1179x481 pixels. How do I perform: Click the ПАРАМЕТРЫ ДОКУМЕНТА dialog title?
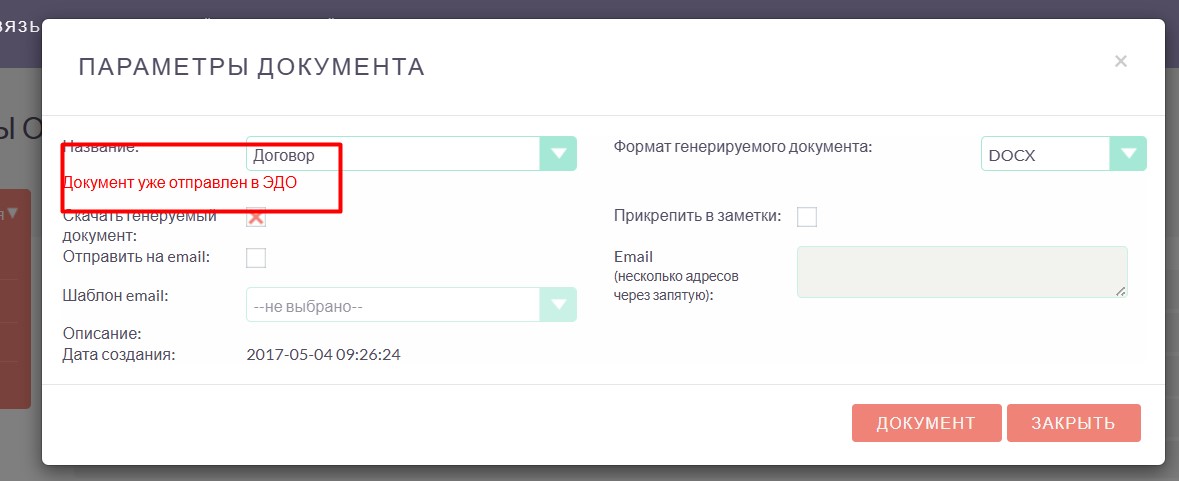251,67
